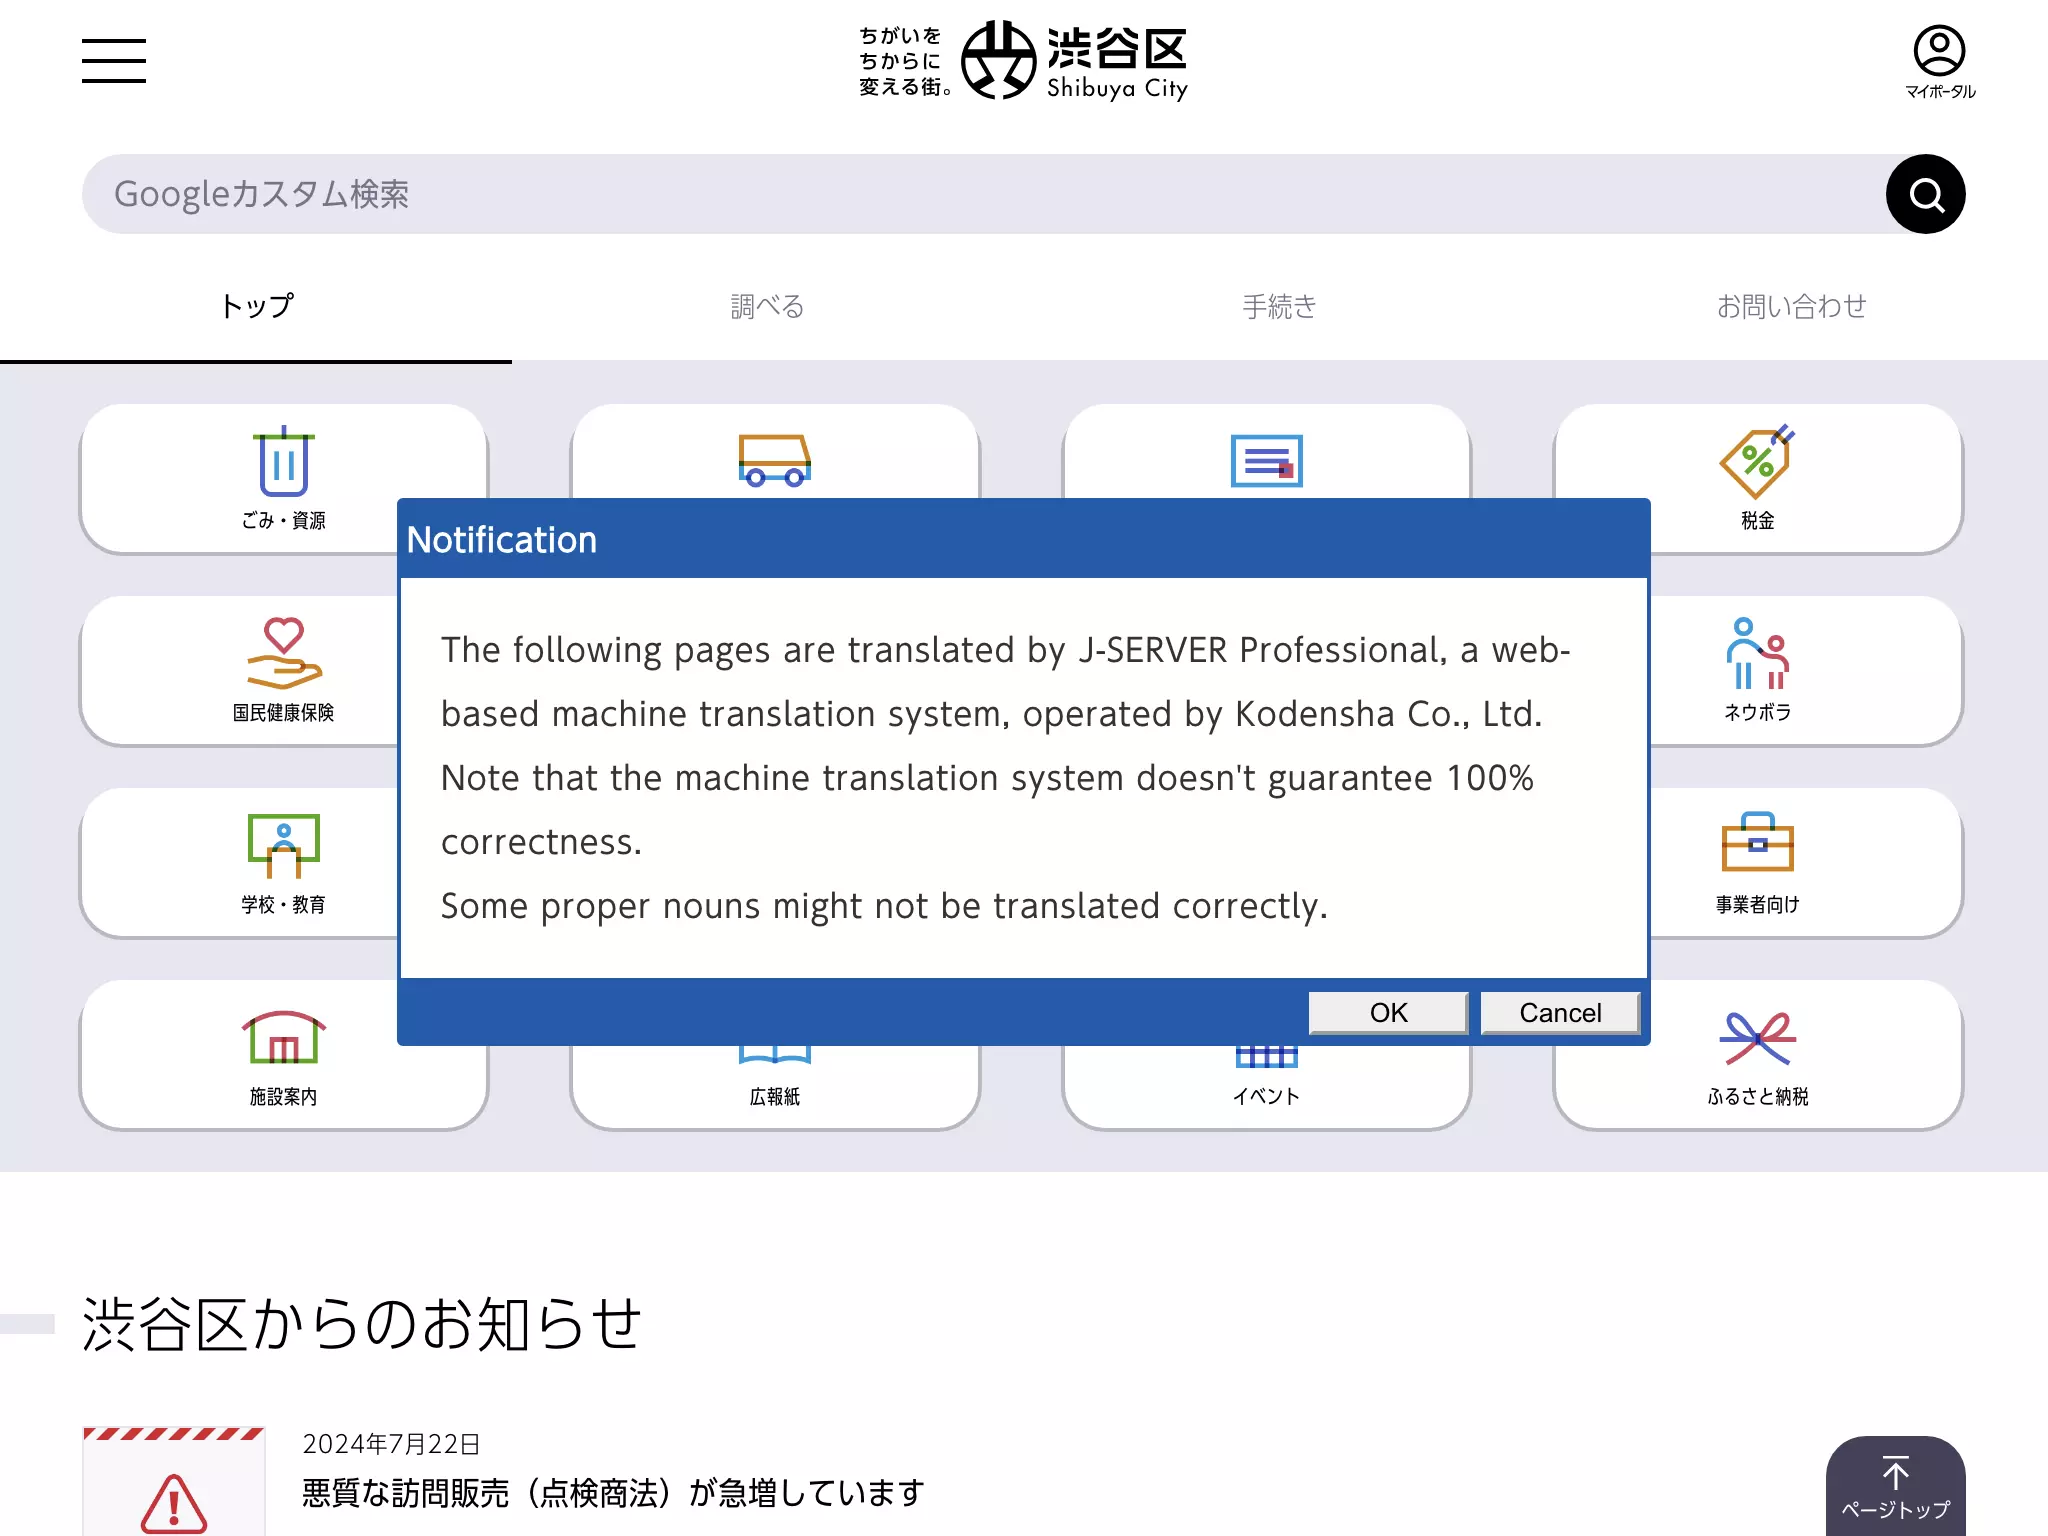
Task: Click the warning triangle news thumbnail
Action: pos(174,1482)
